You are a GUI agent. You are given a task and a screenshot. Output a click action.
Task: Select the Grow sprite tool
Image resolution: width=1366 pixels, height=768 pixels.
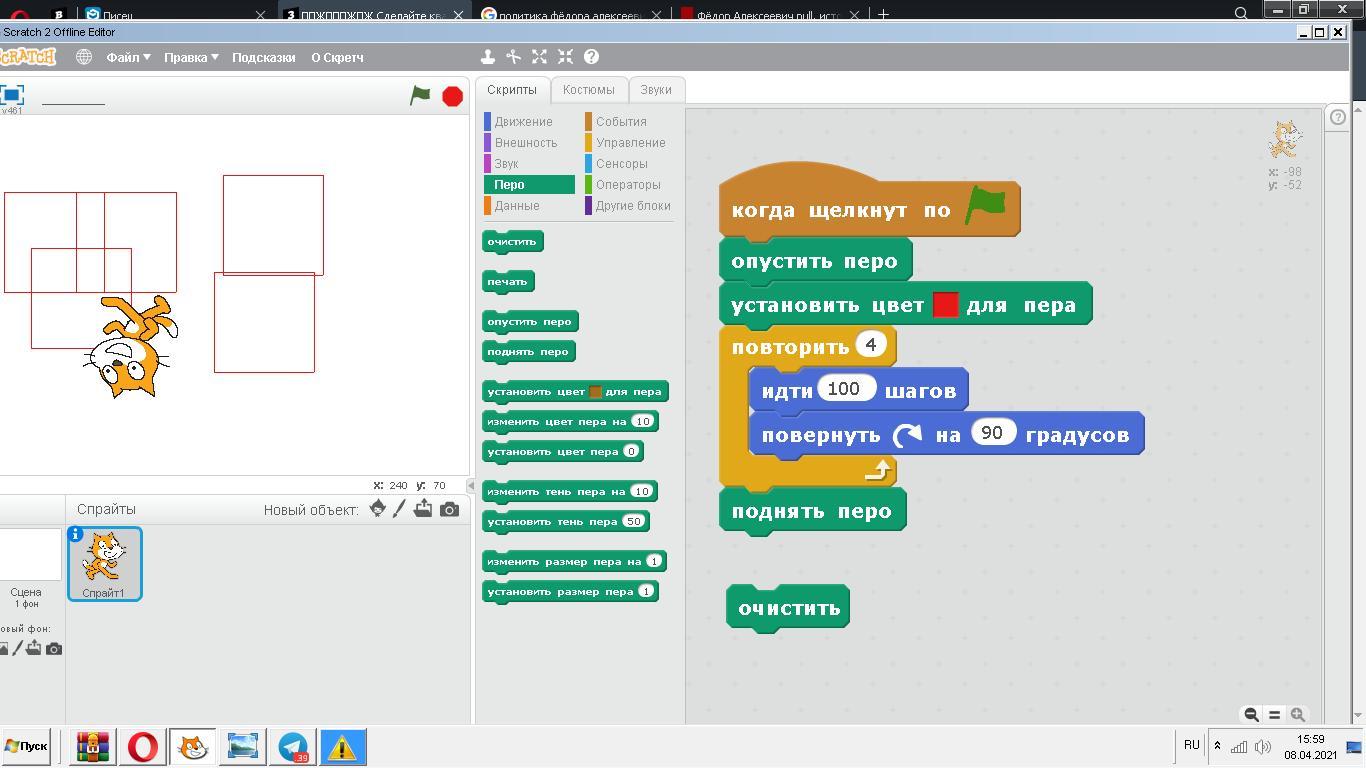point(539,57)
